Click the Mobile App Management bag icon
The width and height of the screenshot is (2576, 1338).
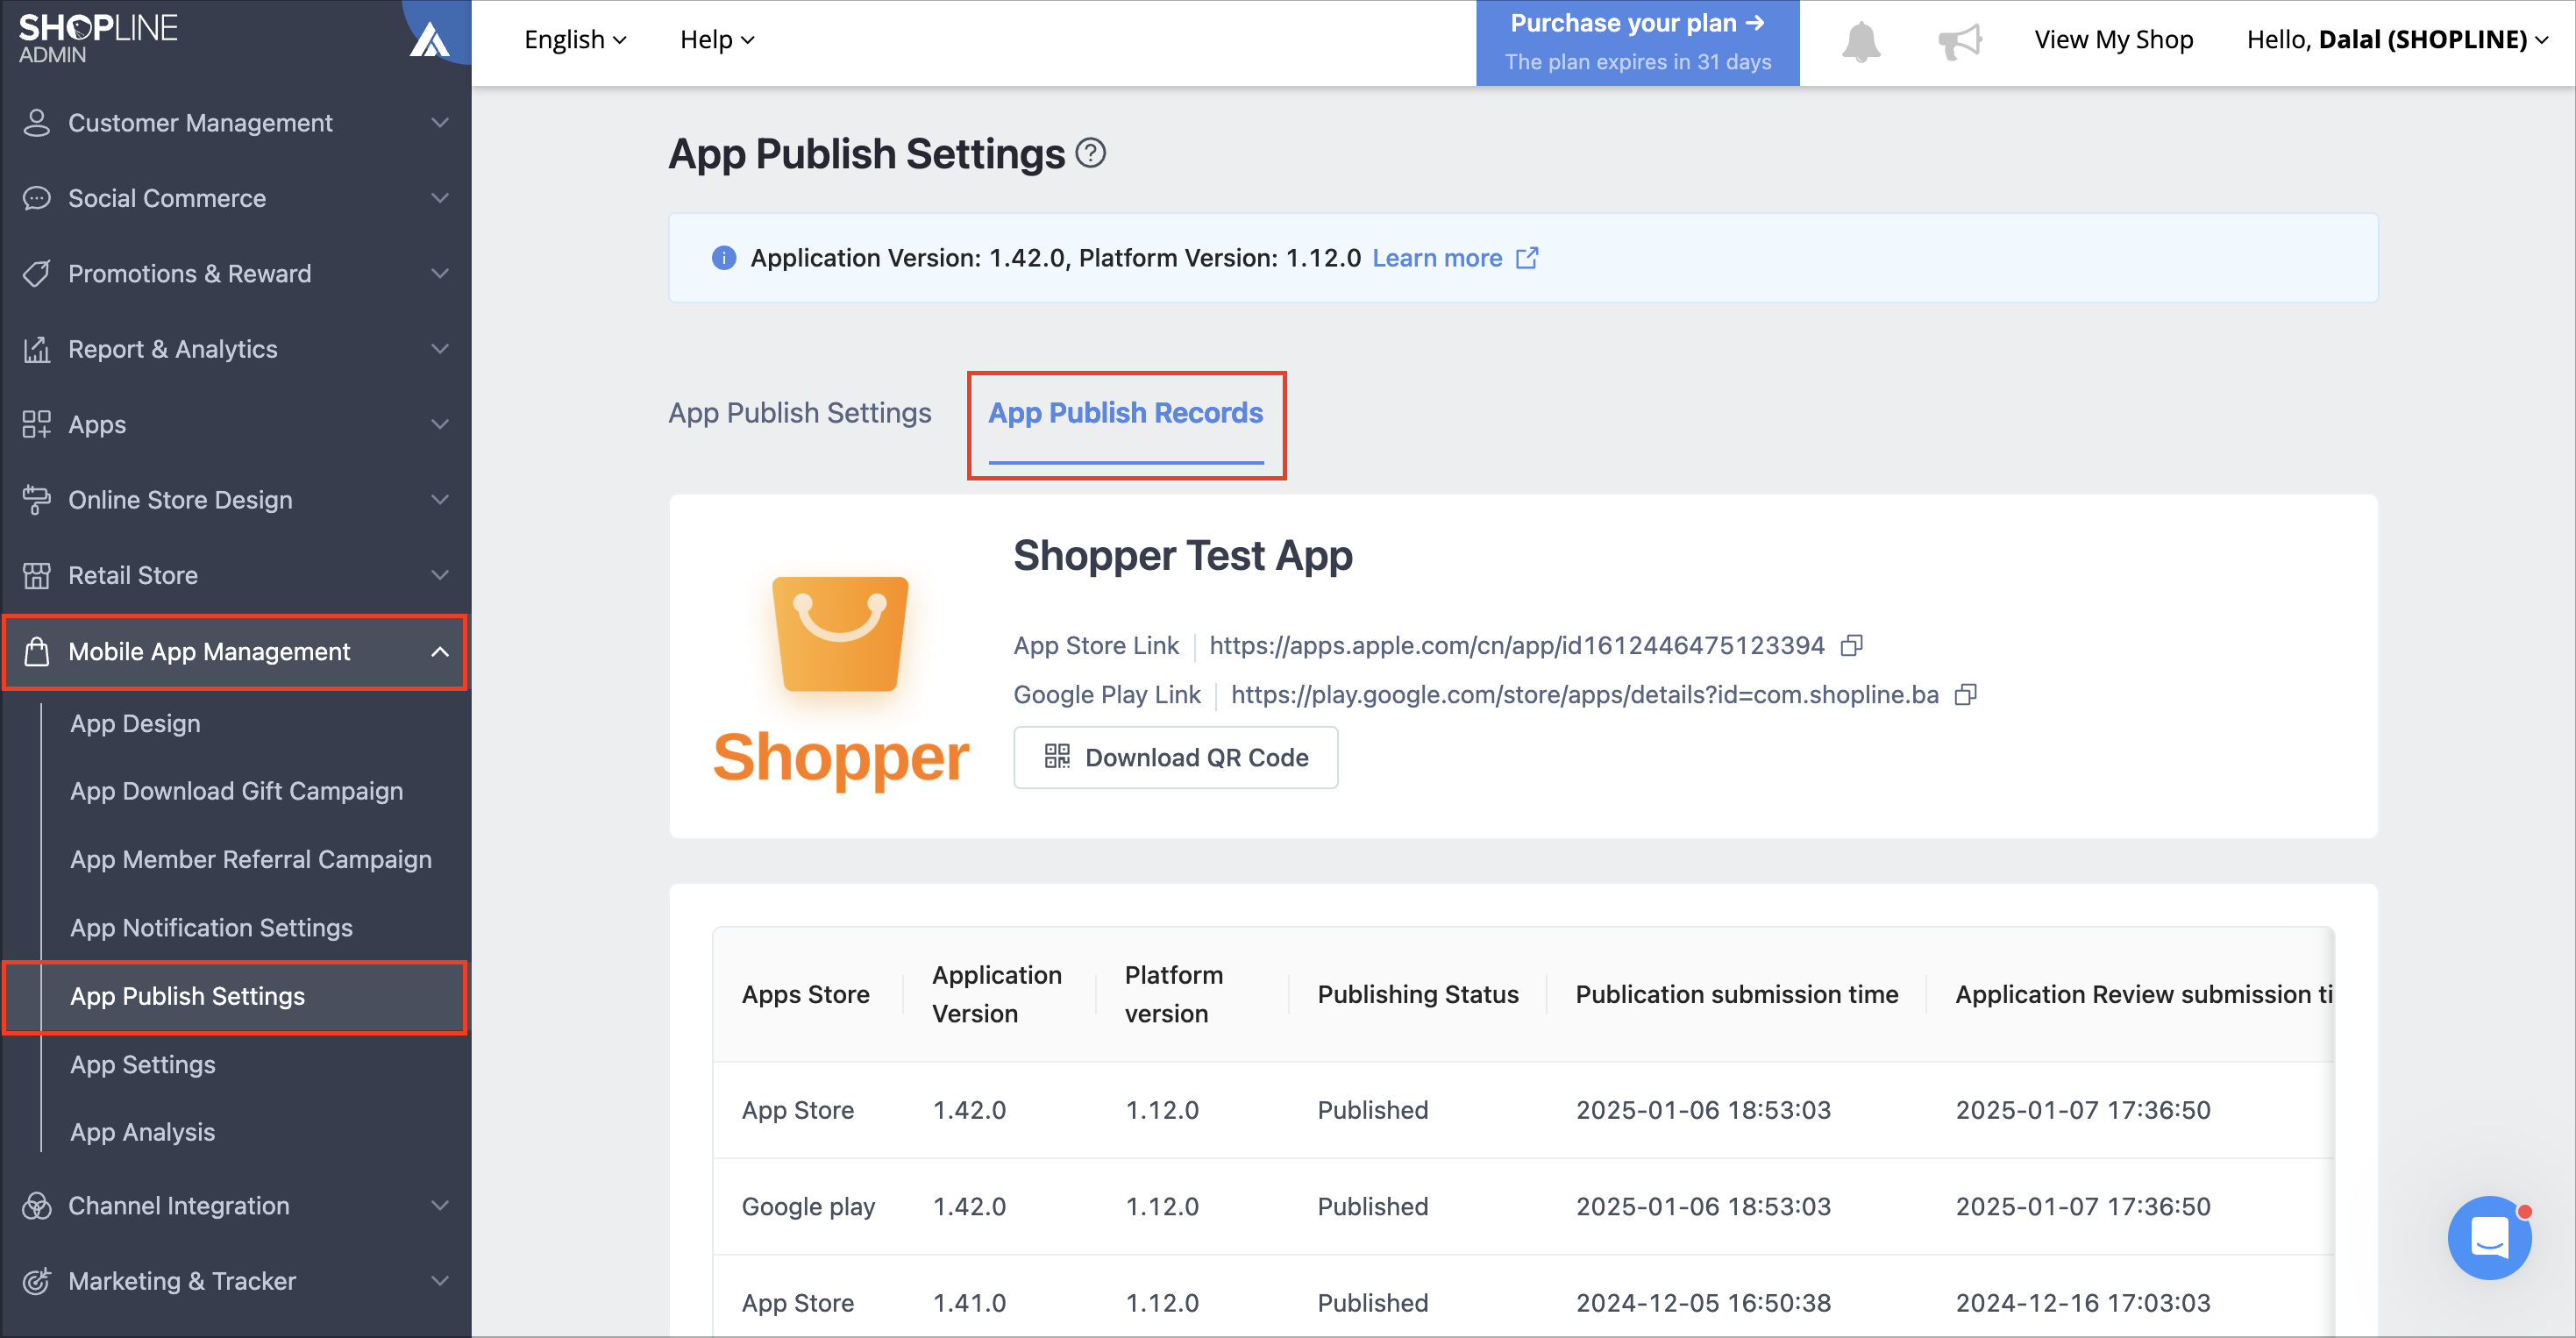tap(36, 652)
